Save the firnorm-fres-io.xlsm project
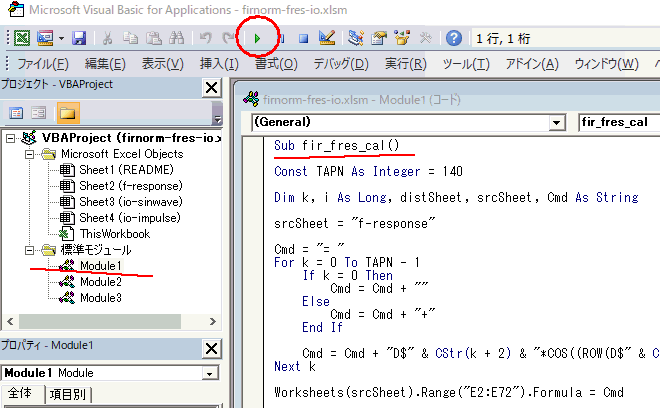 tap(79, 38)
